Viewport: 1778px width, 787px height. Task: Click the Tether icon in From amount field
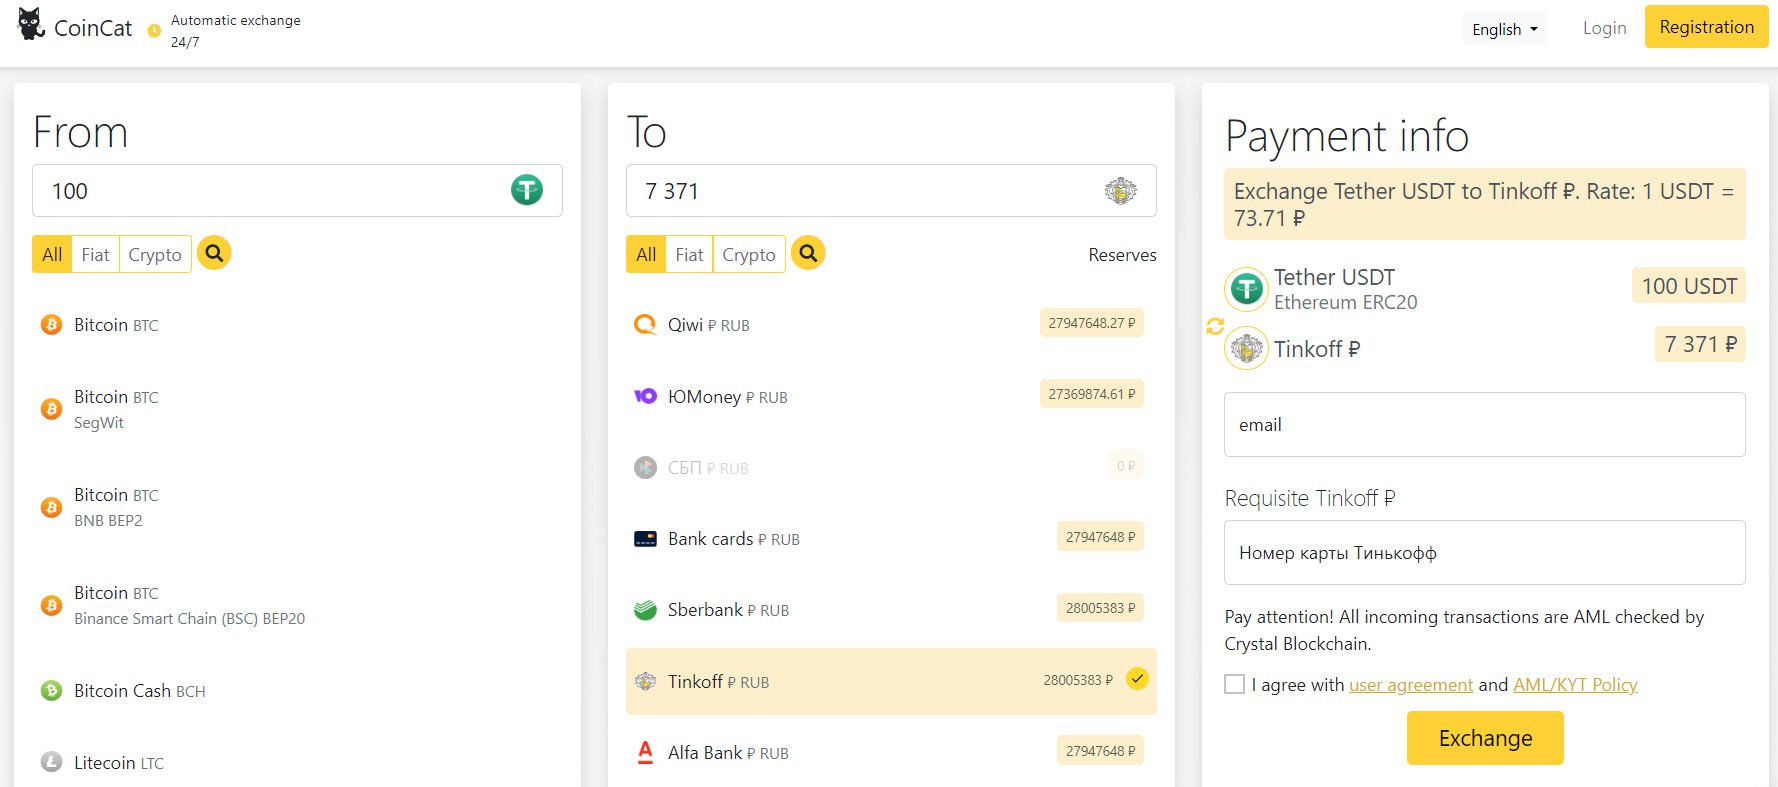(x=527, y=190)
